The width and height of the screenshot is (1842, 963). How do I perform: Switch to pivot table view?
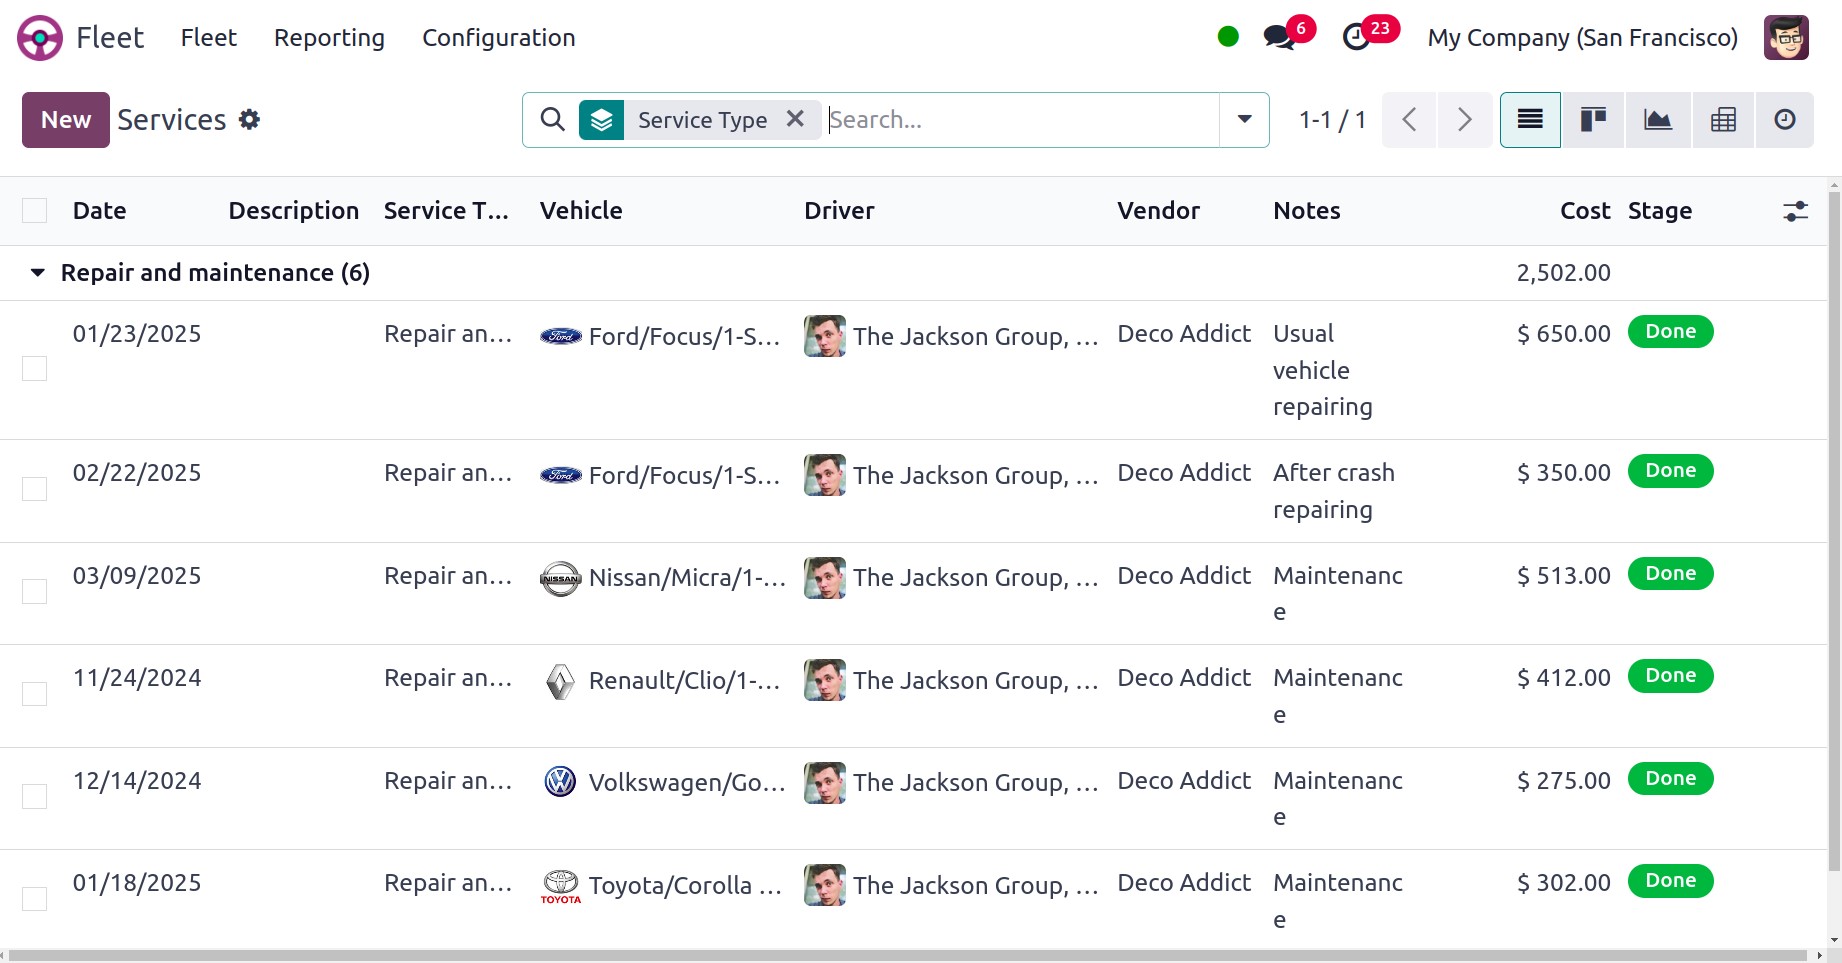point(1723,120)
